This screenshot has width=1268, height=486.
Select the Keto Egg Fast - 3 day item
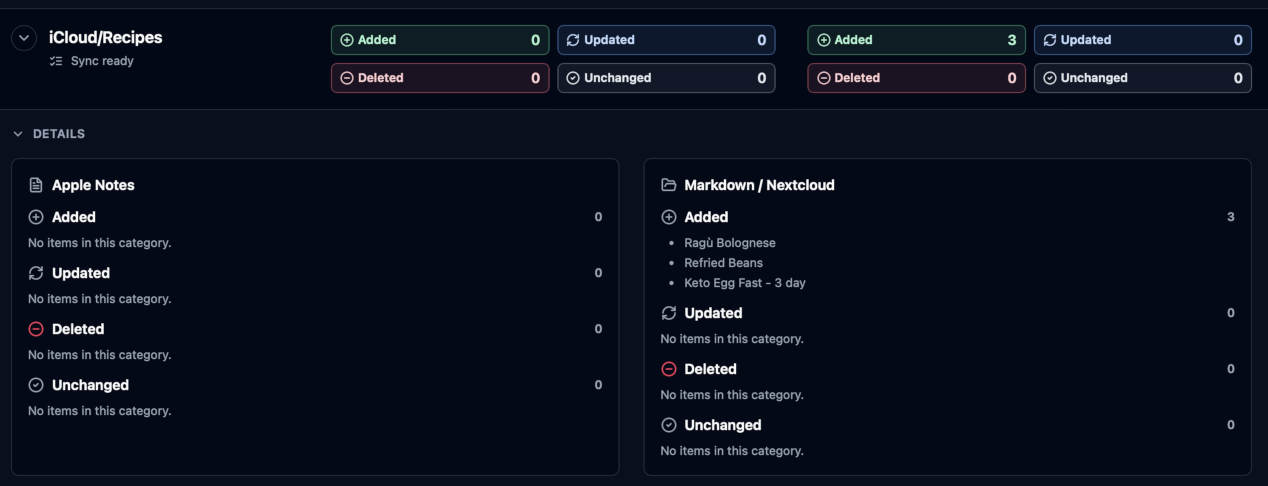pos(744,283)
